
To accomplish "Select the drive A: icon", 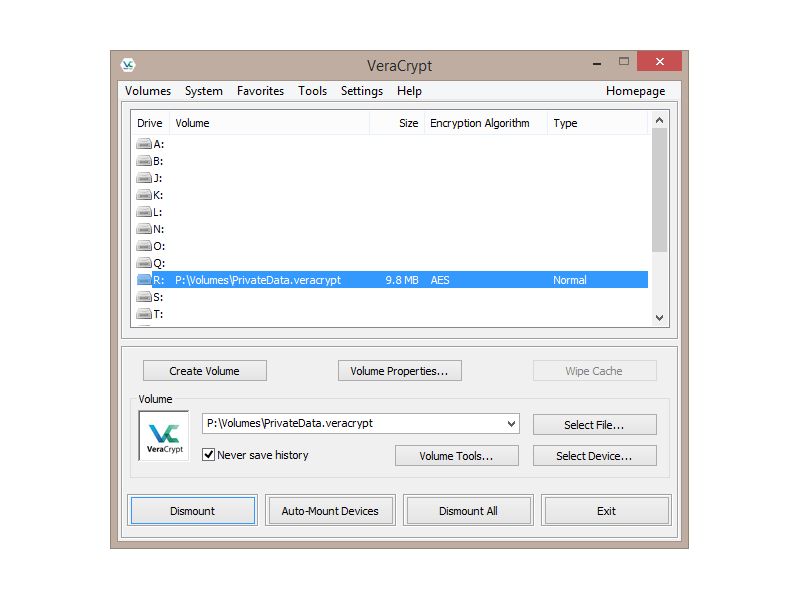I will click(144, 144).
